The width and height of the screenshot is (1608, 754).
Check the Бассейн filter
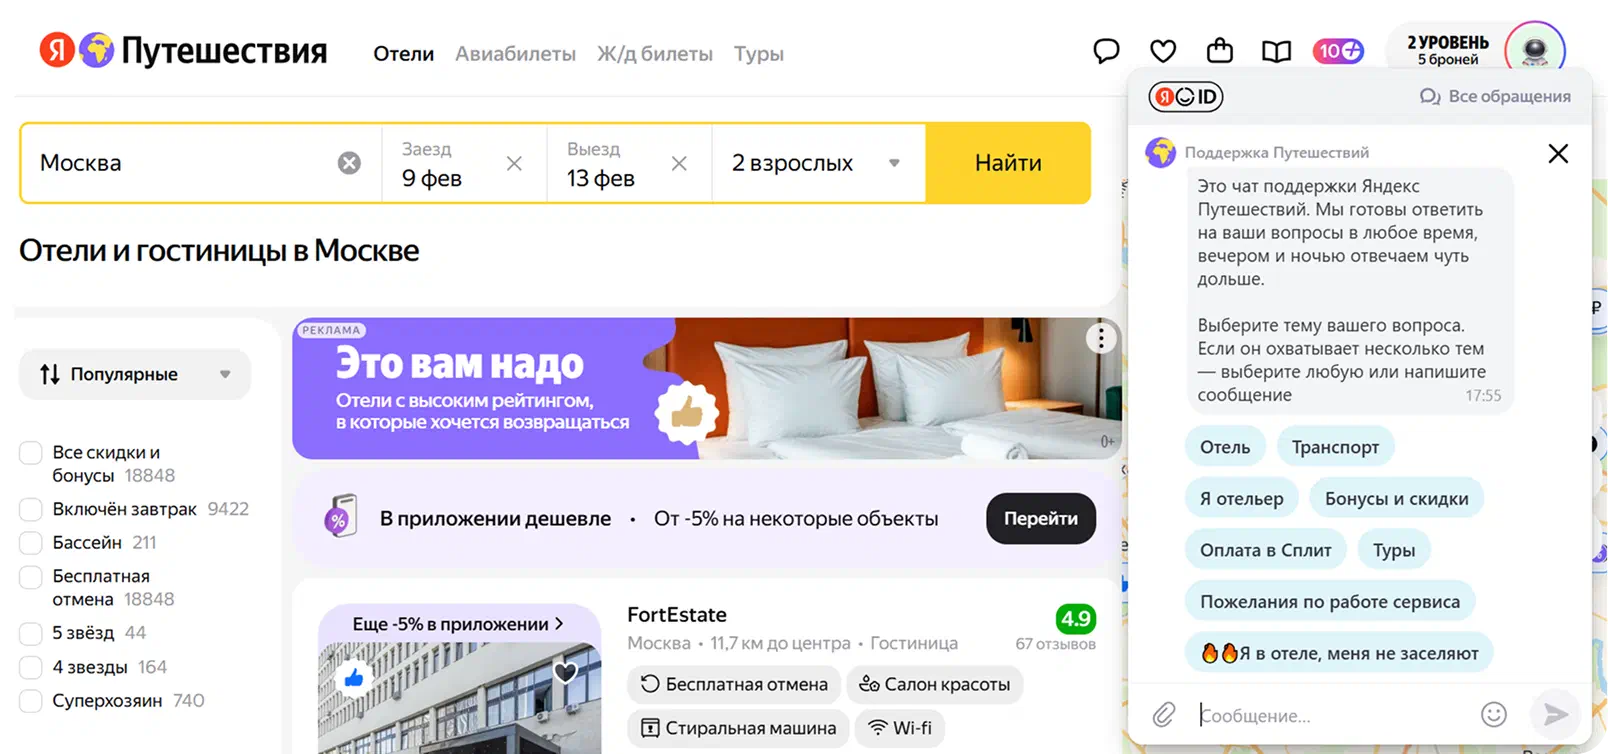[31, 543]
